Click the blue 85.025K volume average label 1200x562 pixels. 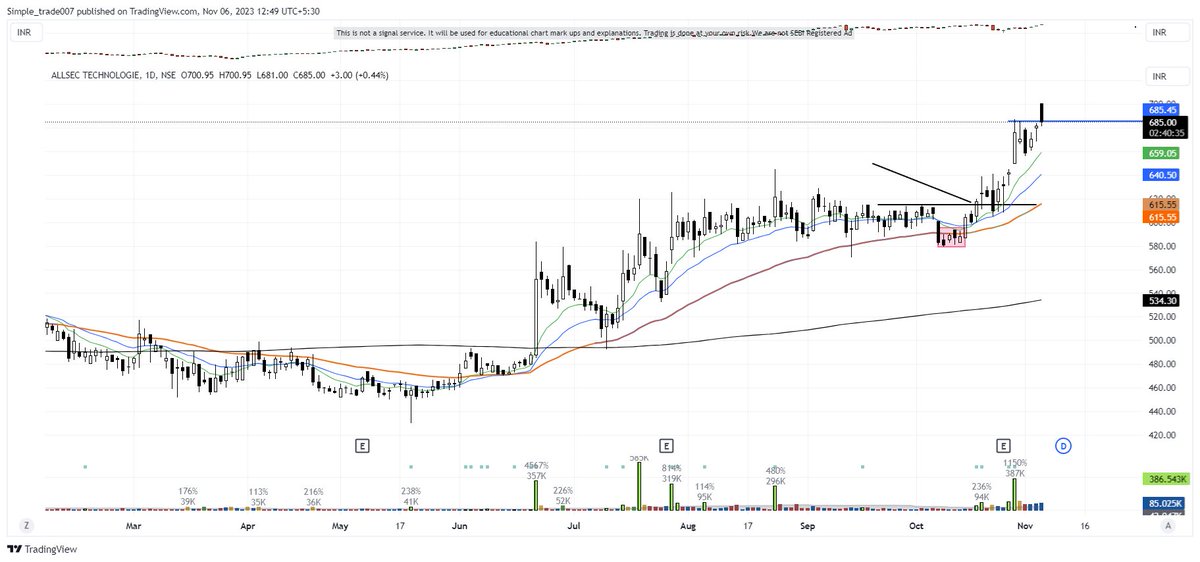(x=1163, y=503)
